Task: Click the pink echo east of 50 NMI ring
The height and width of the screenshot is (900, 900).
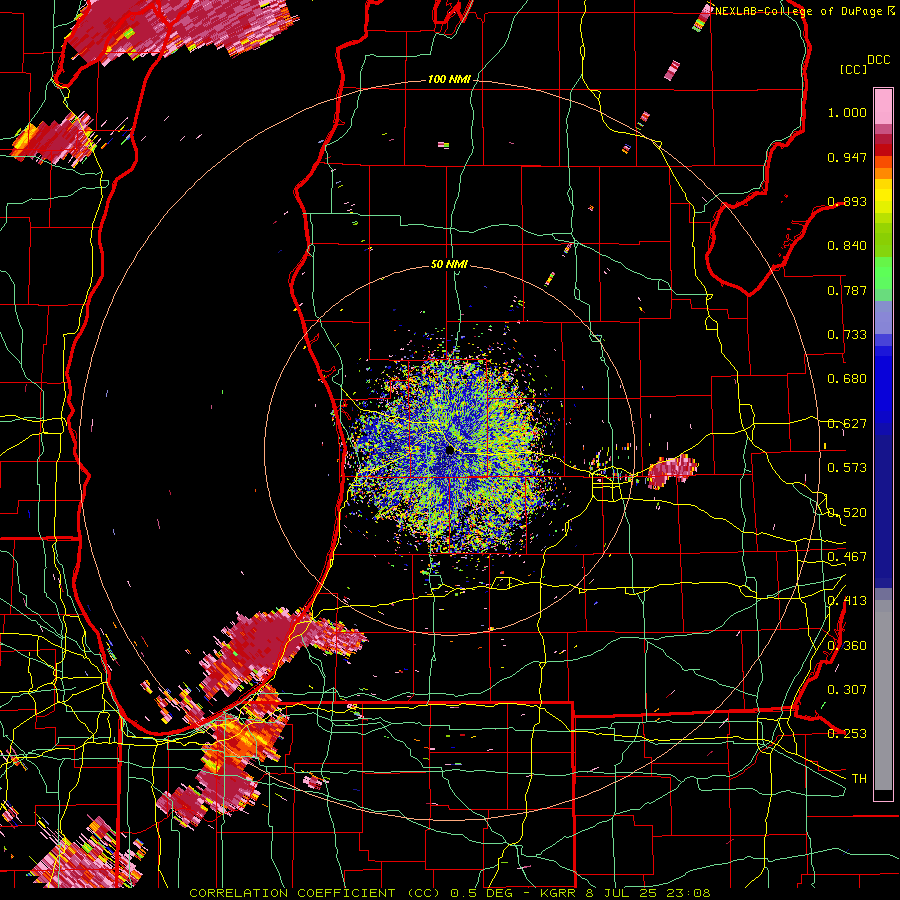Action: [672, 471]
